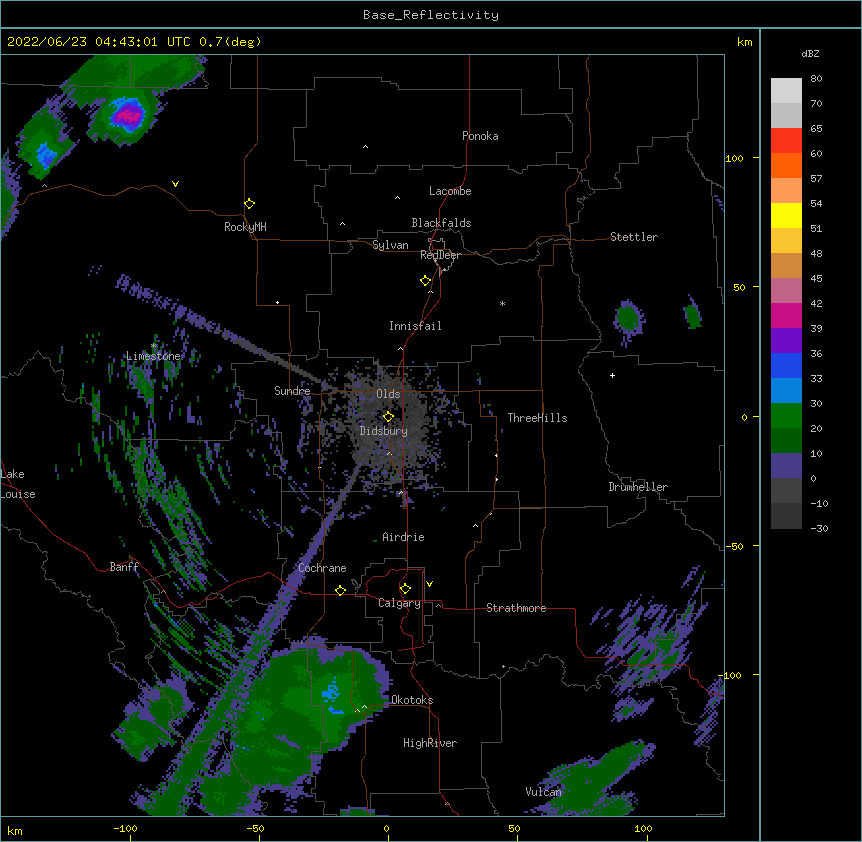Viewport: 862px width, 842px height.
Task: Click the white plus marker north of Drumheller
Action: pos(612,375)
